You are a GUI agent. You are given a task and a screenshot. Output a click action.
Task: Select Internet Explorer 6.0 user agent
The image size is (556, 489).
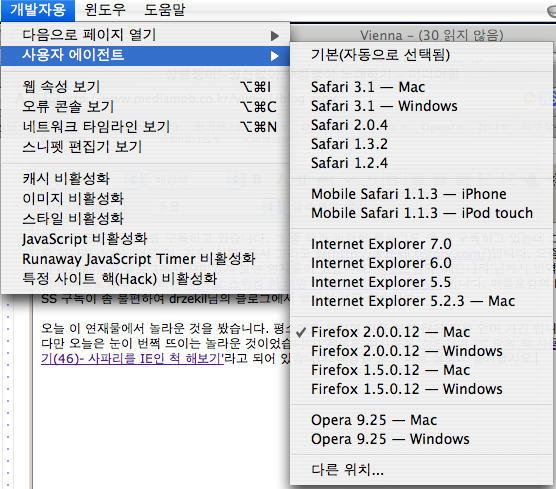pos(421,263)
